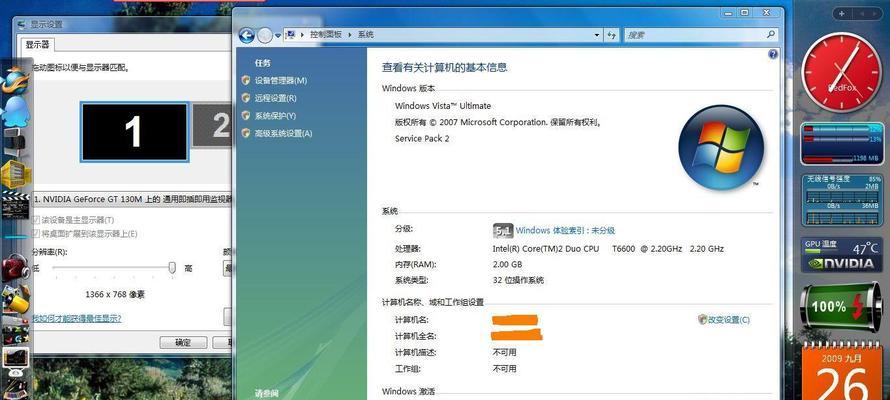Open System Protection (系统保护) link
This screenshot has height=400, width=890.
[x=275, y=116]
